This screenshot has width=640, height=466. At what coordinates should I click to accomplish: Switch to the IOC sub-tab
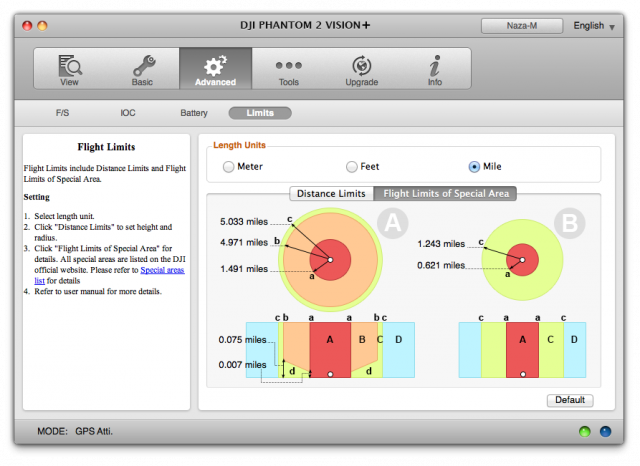(x=128, y=113)
